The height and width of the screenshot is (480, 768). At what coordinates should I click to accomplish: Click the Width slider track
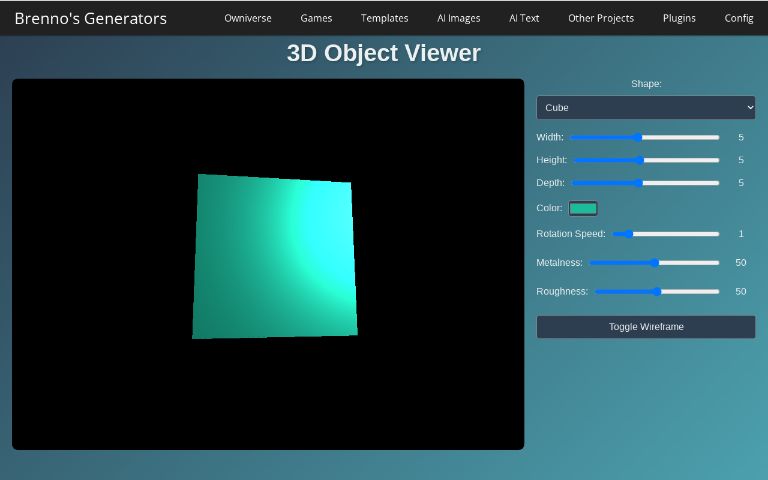[x=644, y=137]
